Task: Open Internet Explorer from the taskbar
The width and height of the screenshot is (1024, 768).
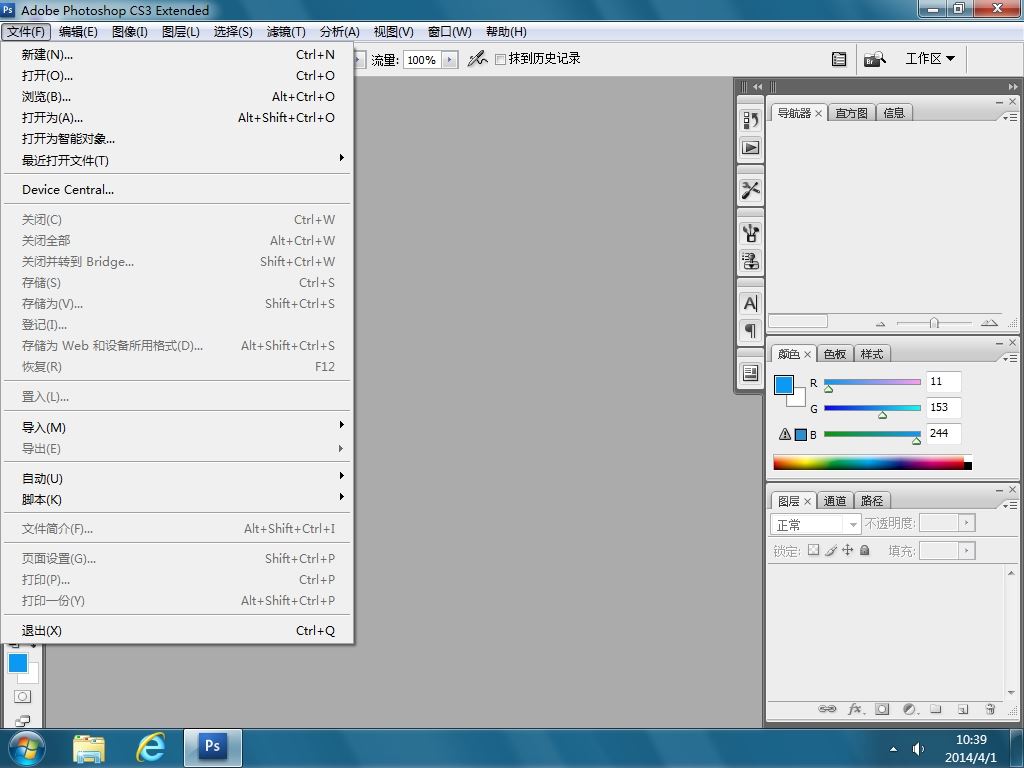Action: coord(150,748)
